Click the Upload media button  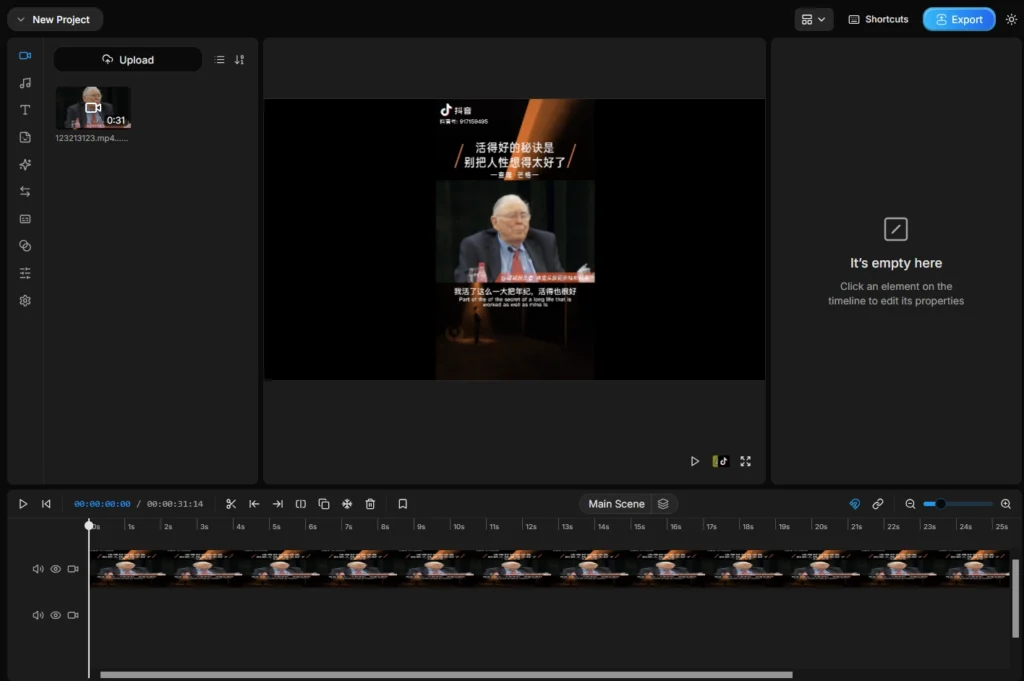click(128, 60)
